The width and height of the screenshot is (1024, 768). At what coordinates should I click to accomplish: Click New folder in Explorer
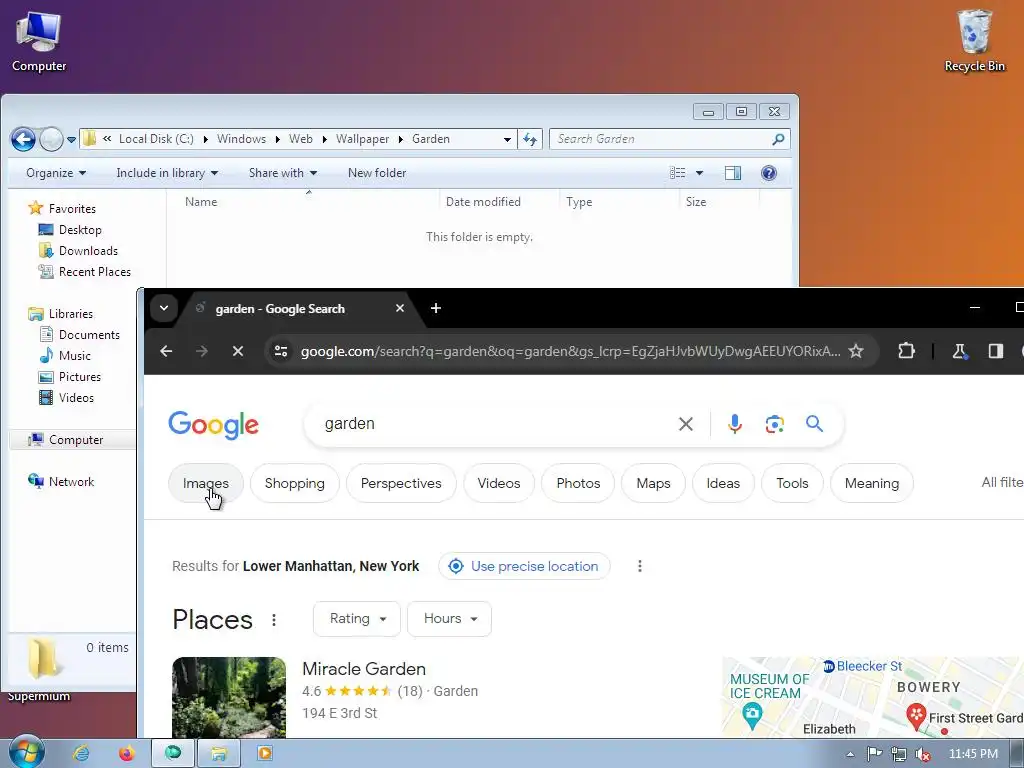[x=377, y=173]
